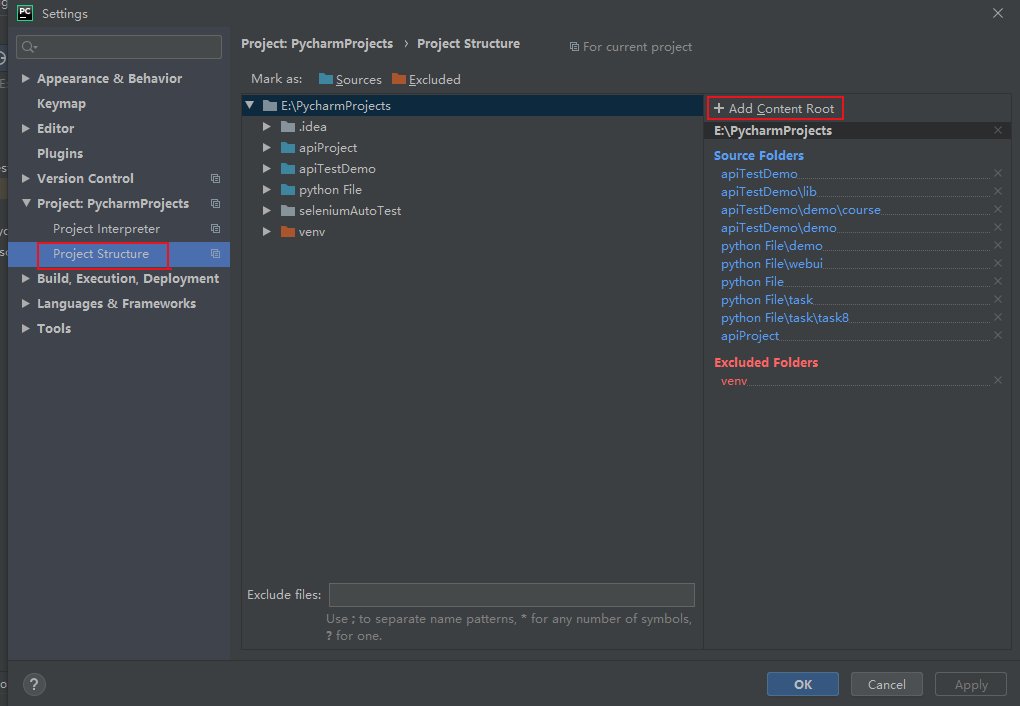Mark as Sources folder icon
This screenshot has height=706, width=1020.
click(x=326, y=80)
